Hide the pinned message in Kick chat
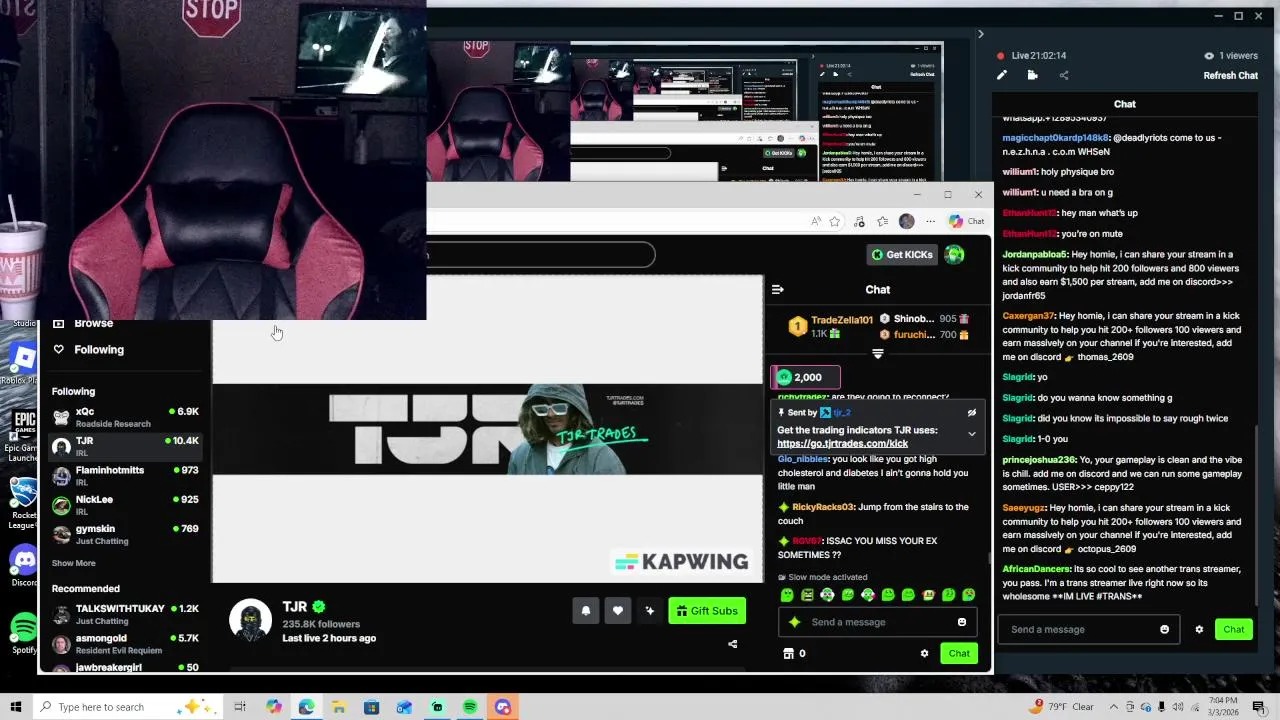This screenshot has height=720, width=1280. (971, 412)
